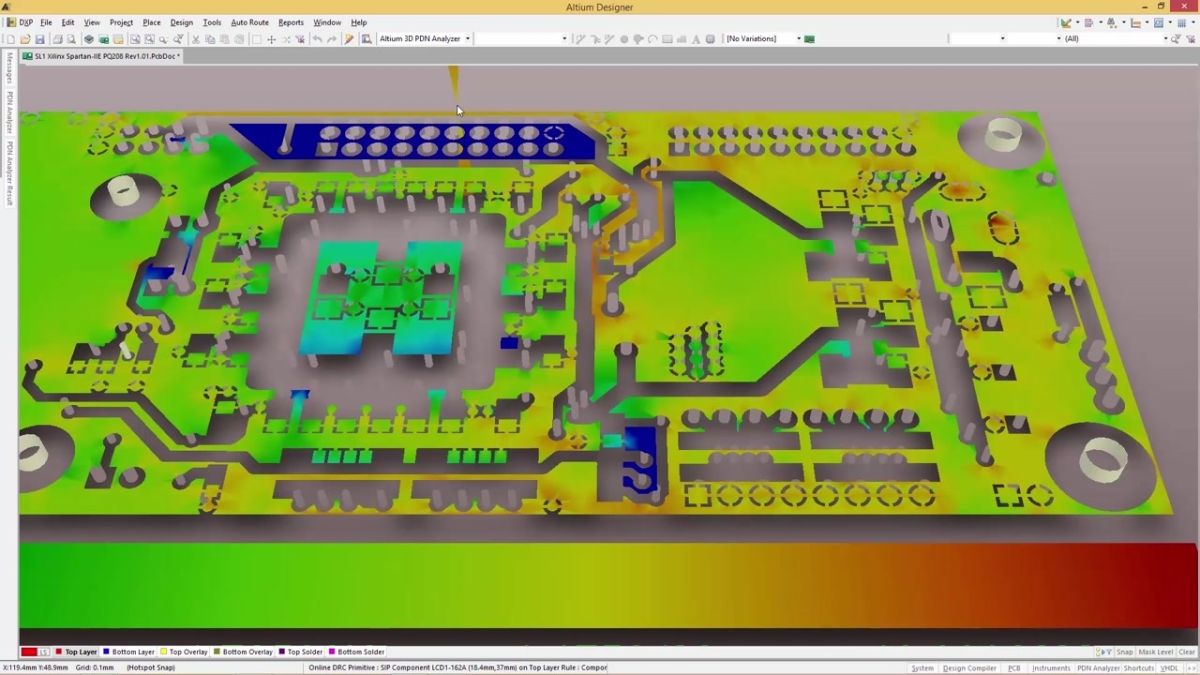This screenshot has height=675, width=1200.
Task: Toggle the Top Layer tab
Action: 77,652
